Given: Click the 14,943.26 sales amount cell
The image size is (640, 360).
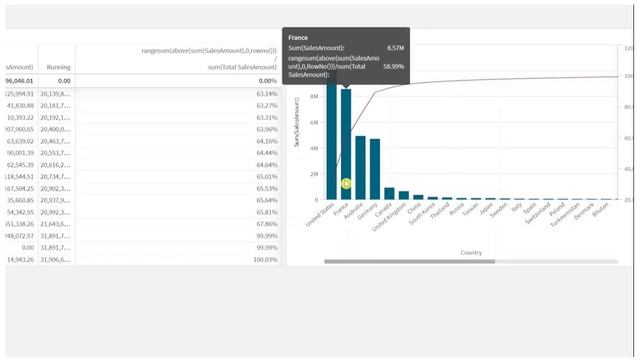Looking at the screenshot, I should (20, 260).
